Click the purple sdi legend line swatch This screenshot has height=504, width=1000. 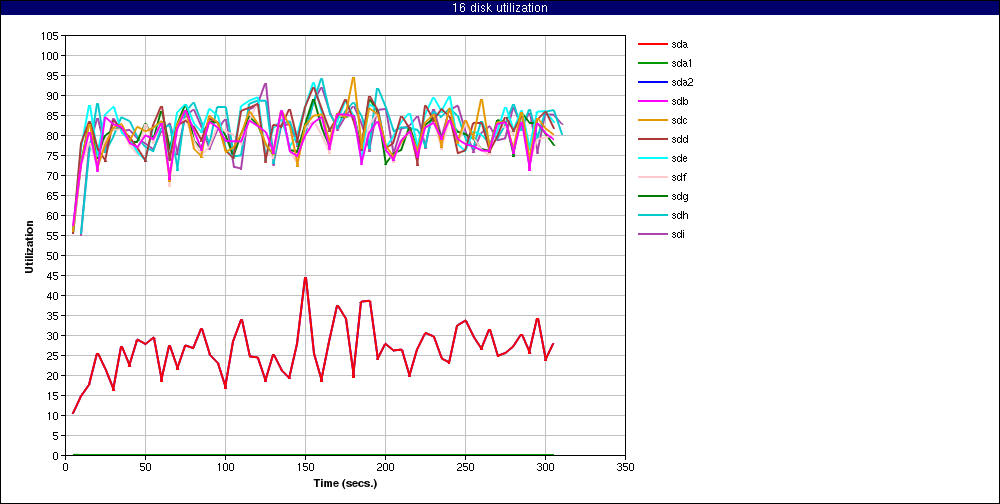coord(652,234)
